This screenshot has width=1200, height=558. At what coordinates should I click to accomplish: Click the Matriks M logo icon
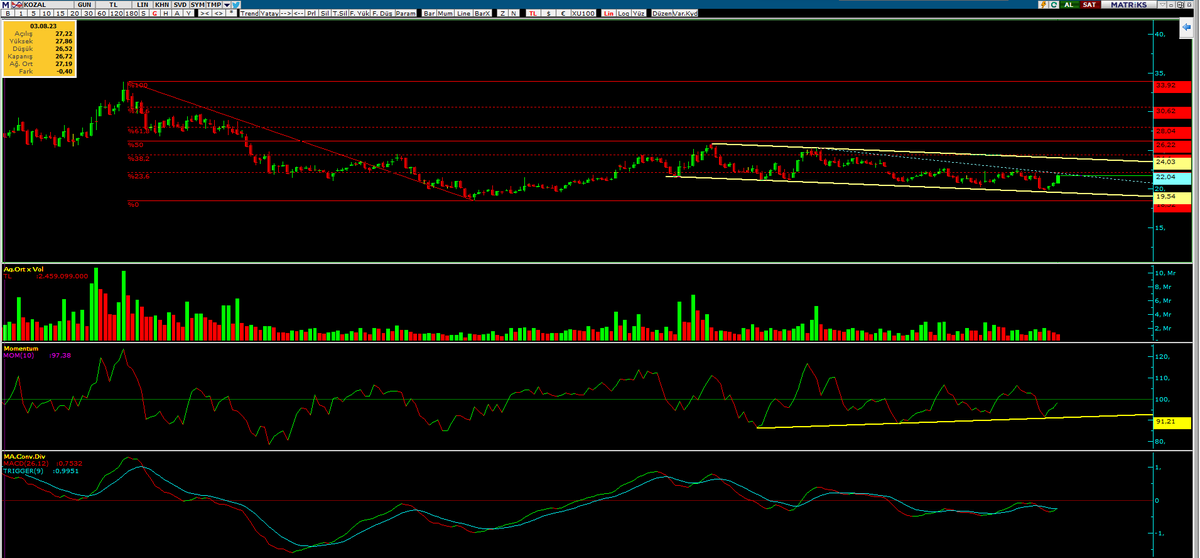coord(5,5)
